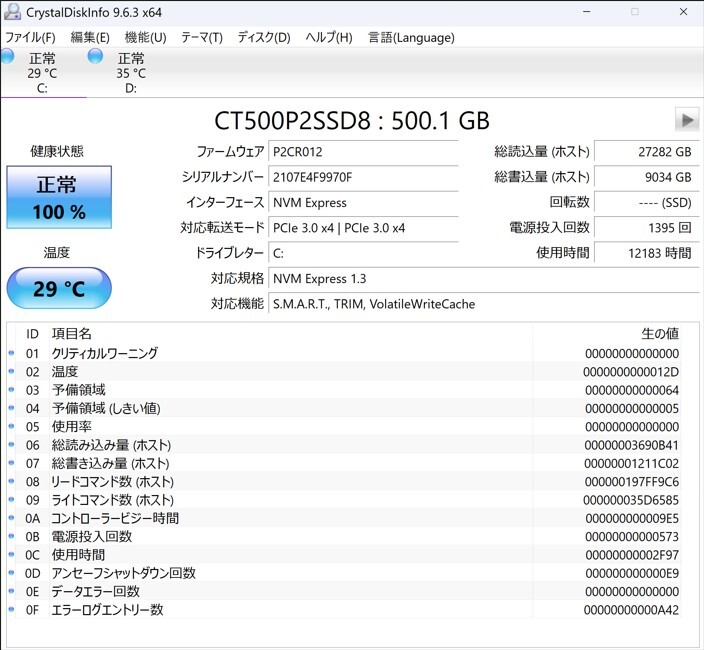Screen dimensions: 704x650
Task: Click the transfer mode field PCIe 3.0 x4
Action: tap(363, 228)
